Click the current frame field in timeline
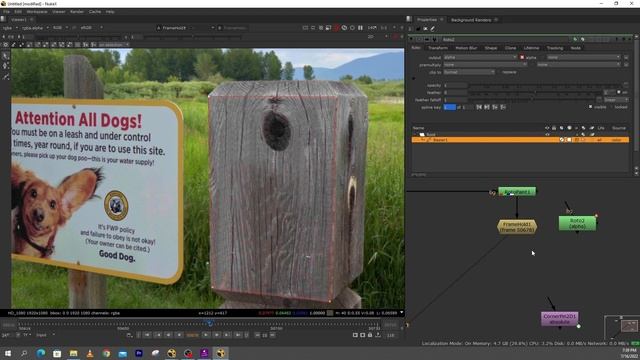This screenshot has height=360, width=640. coord(192,335)
